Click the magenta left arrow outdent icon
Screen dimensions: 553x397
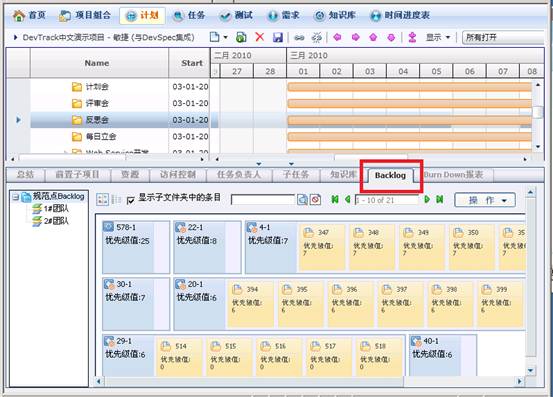point(337,37)
